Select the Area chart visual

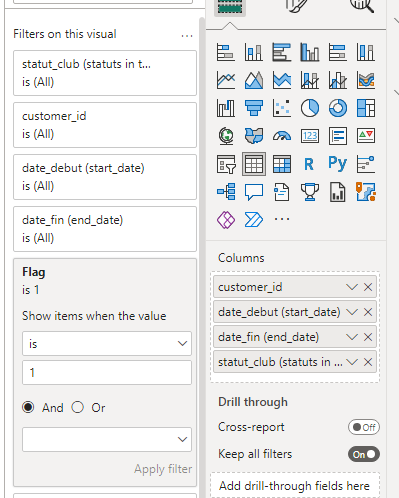click(x=254, y=80)
